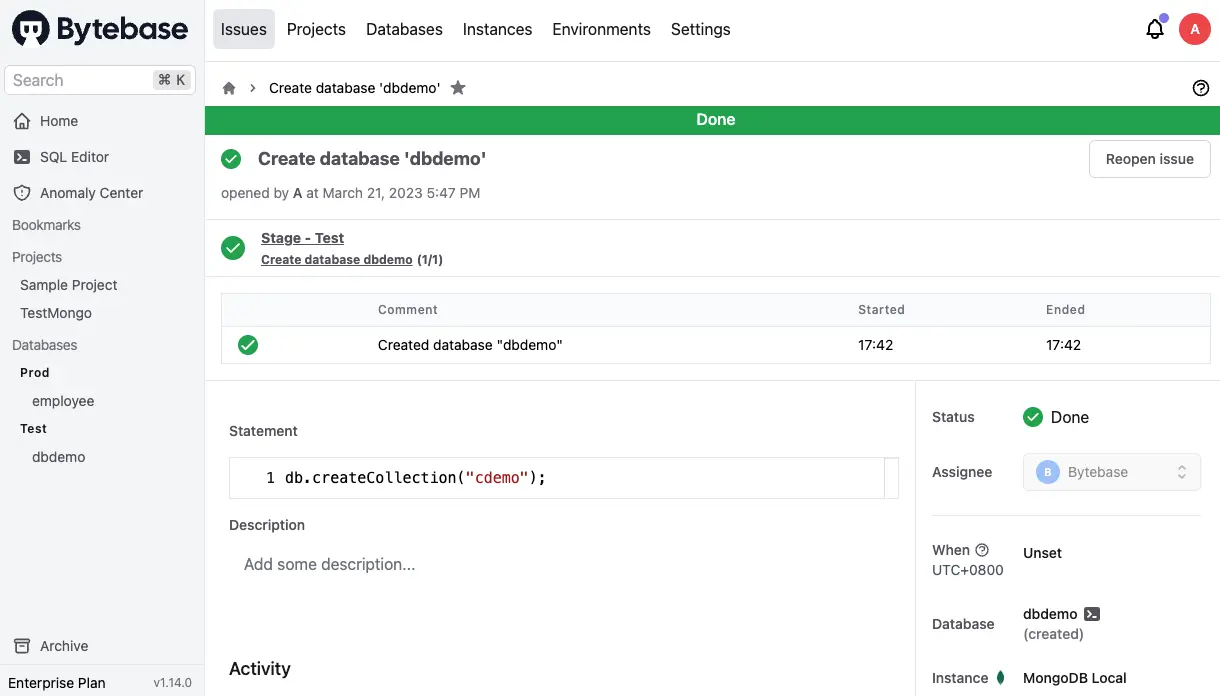Click the help icon next to When
The height and width of the screenshot is (696, 1220).
pyautogui.click(x=982, y=550)
